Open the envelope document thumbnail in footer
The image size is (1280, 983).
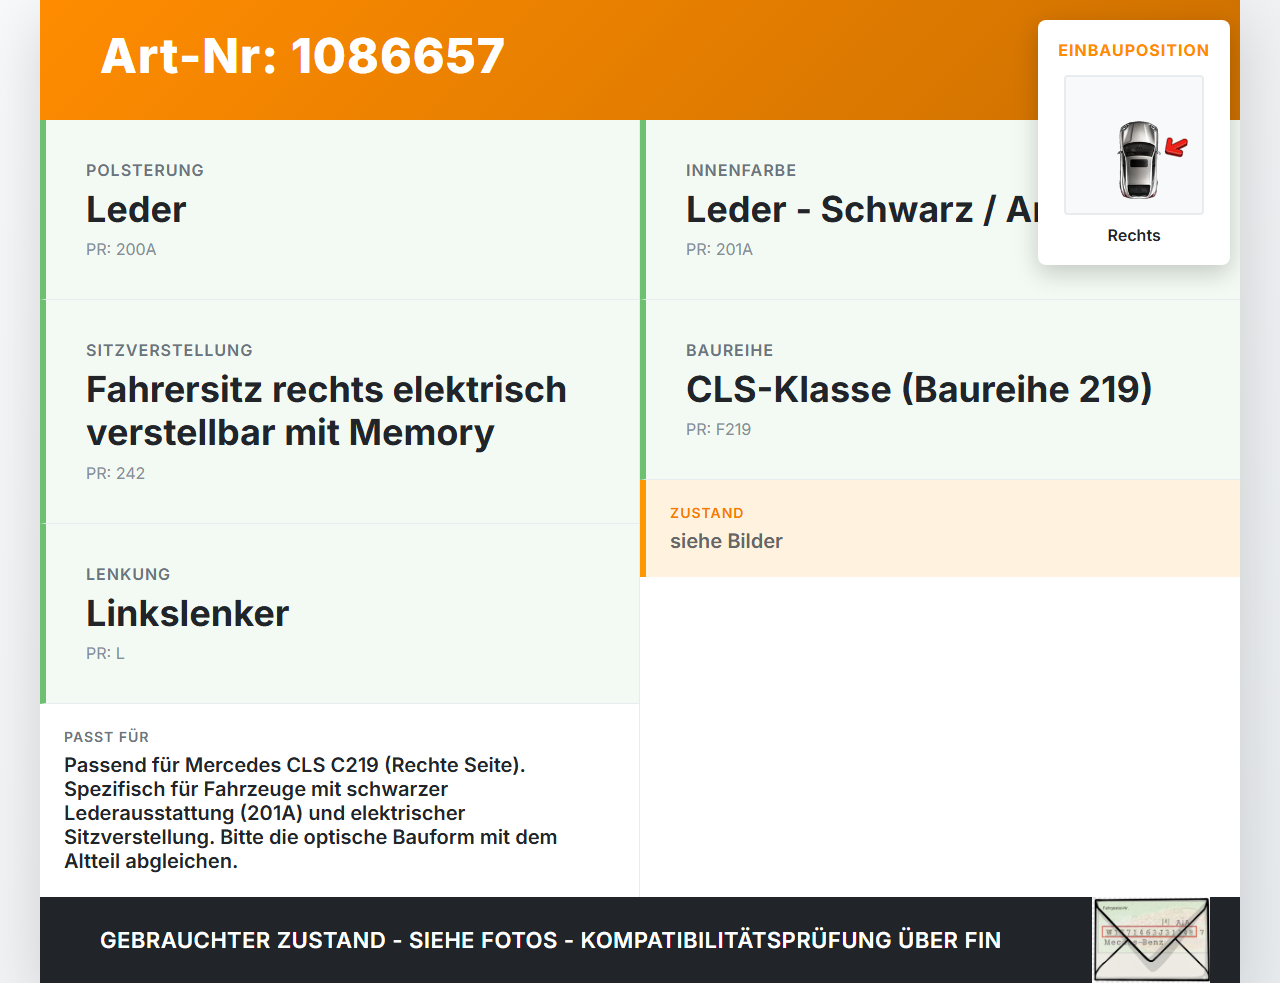pyautogui.click(x=1151, y=940)
